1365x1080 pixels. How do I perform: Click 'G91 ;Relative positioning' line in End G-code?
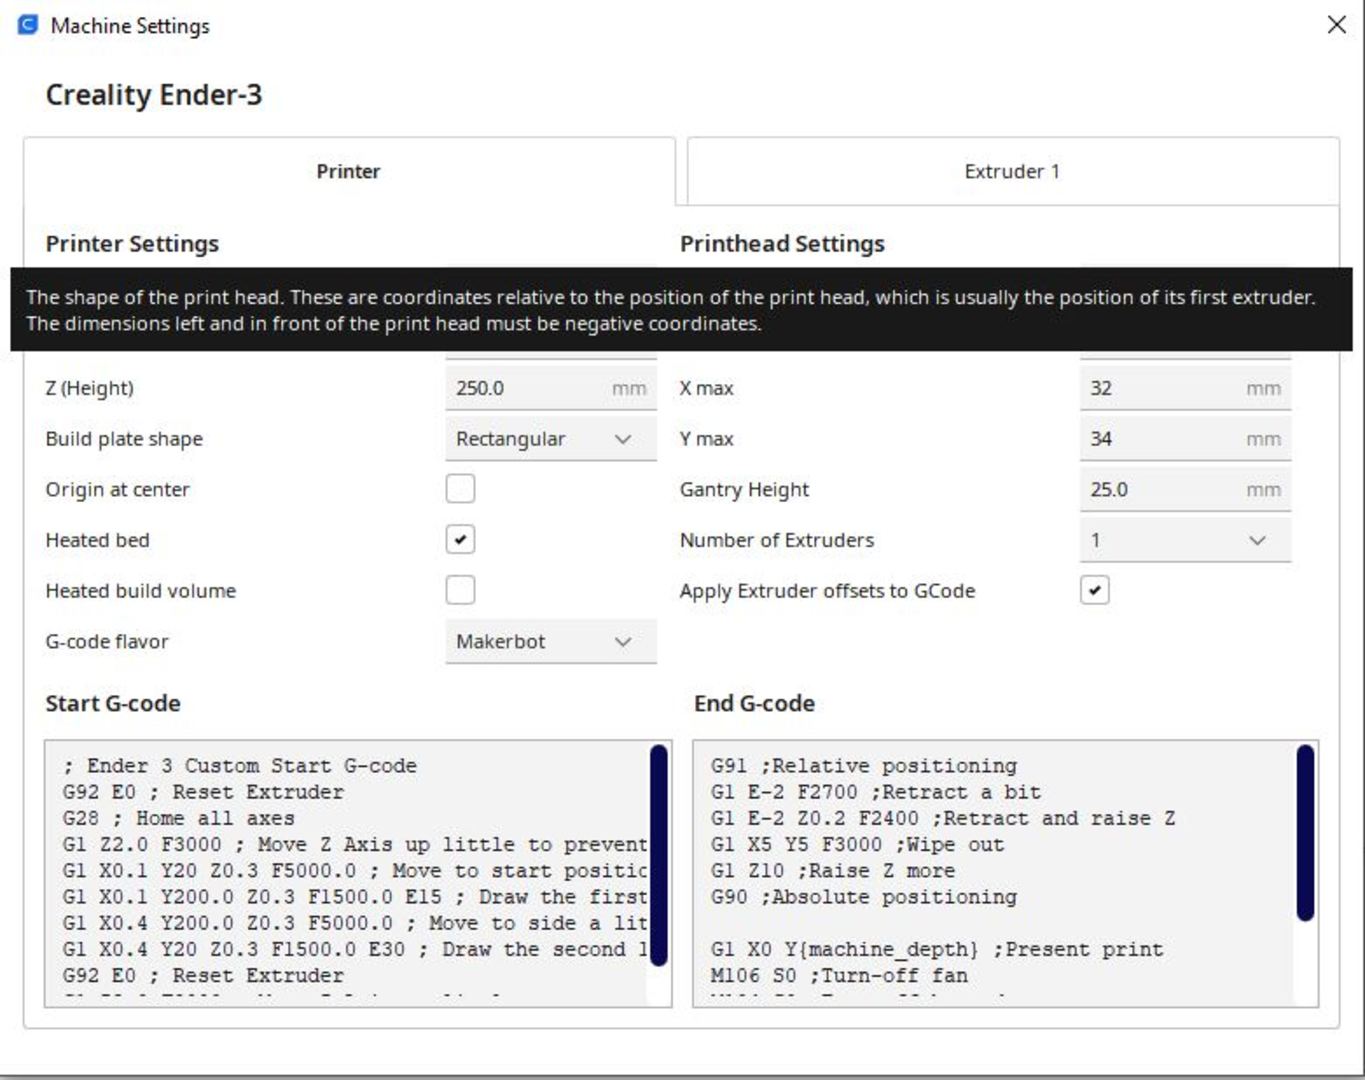click(x=864, y=766)
